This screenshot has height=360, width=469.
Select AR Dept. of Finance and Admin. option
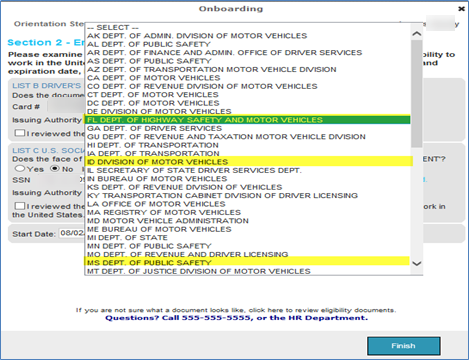[x=248, y=53]
